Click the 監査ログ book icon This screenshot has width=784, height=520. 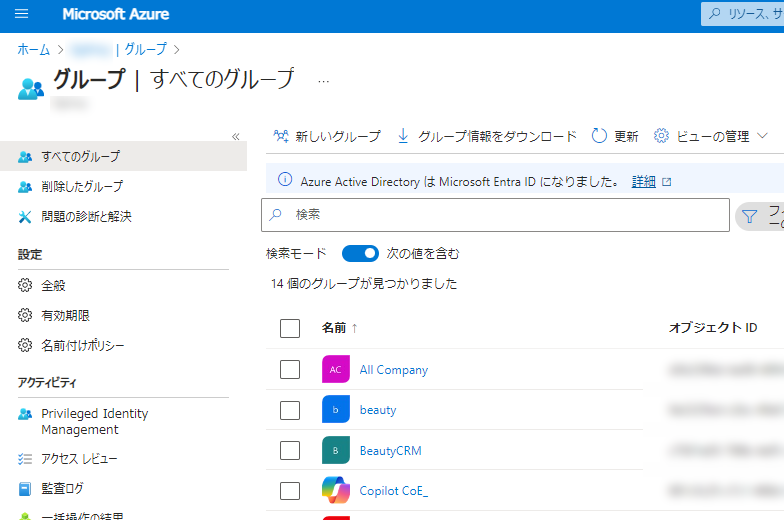tap(25, 489)
